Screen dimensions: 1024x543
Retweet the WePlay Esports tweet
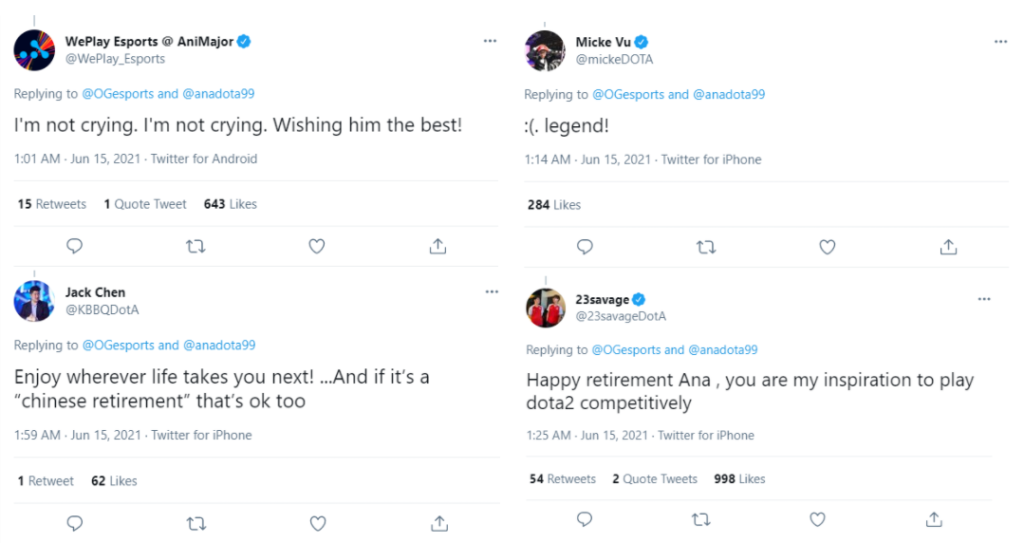196,246
